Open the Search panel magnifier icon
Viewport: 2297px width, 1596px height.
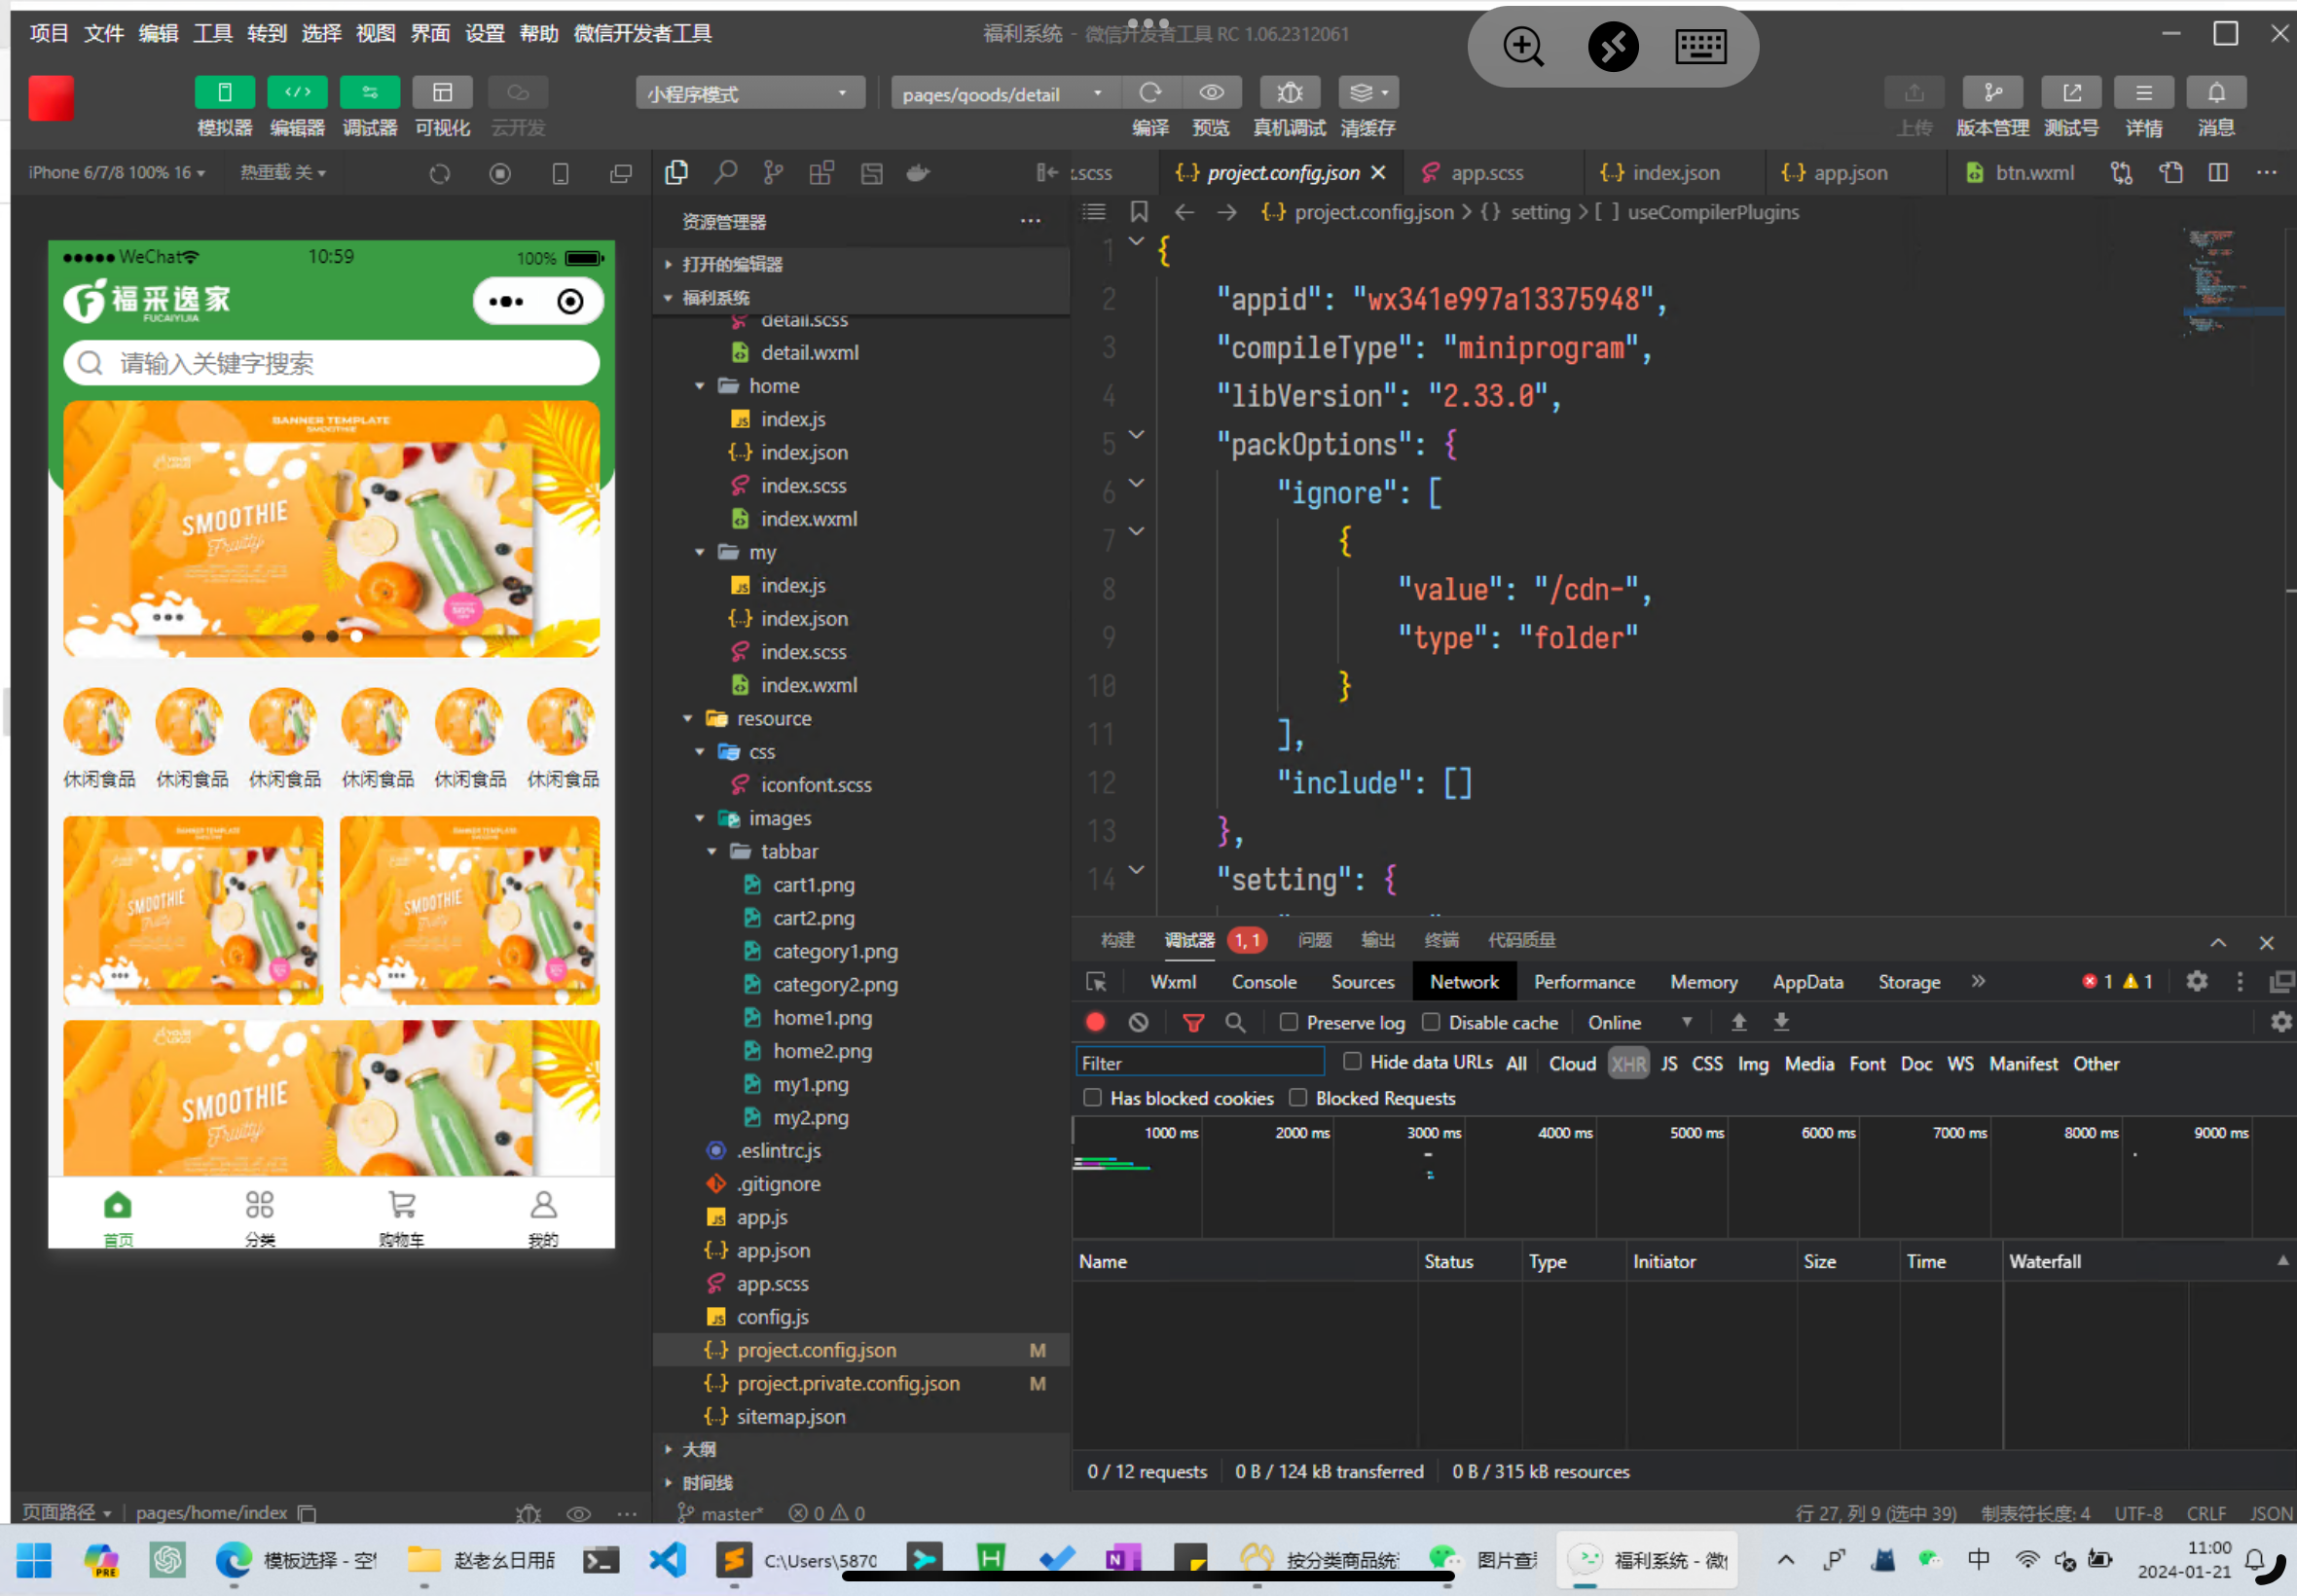tap(725, 172)
